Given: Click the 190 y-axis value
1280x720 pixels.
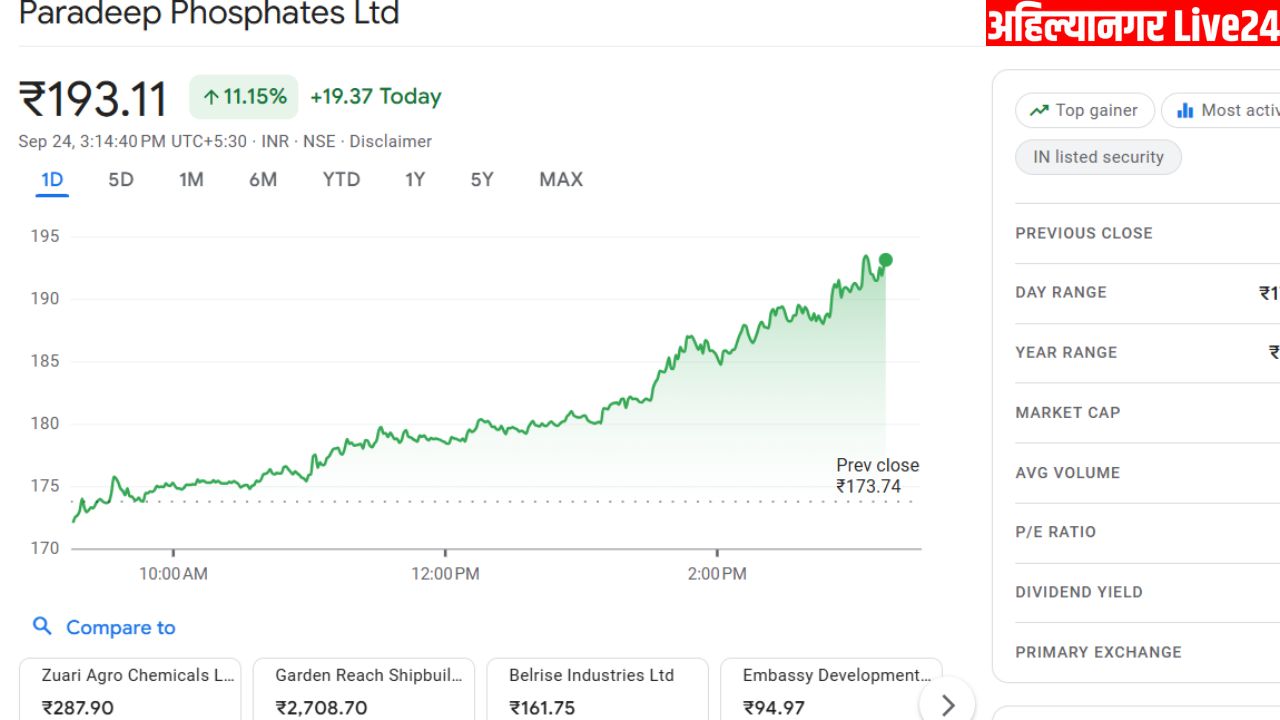Looking at the screenshot, I should [44, 299].
